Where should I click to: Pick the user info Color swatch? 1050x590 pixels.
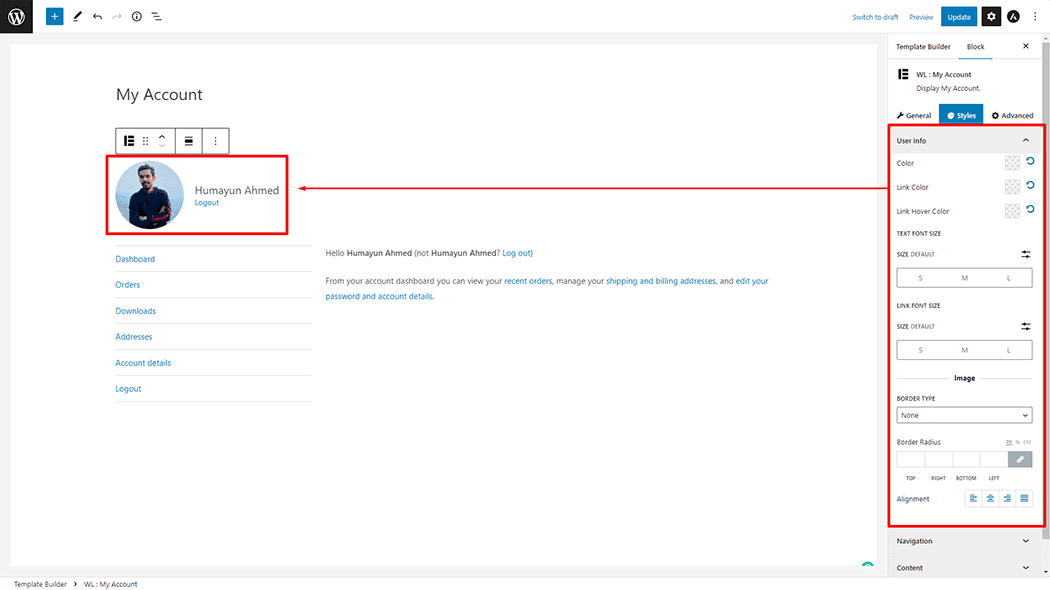click(x=1012, y=163)
